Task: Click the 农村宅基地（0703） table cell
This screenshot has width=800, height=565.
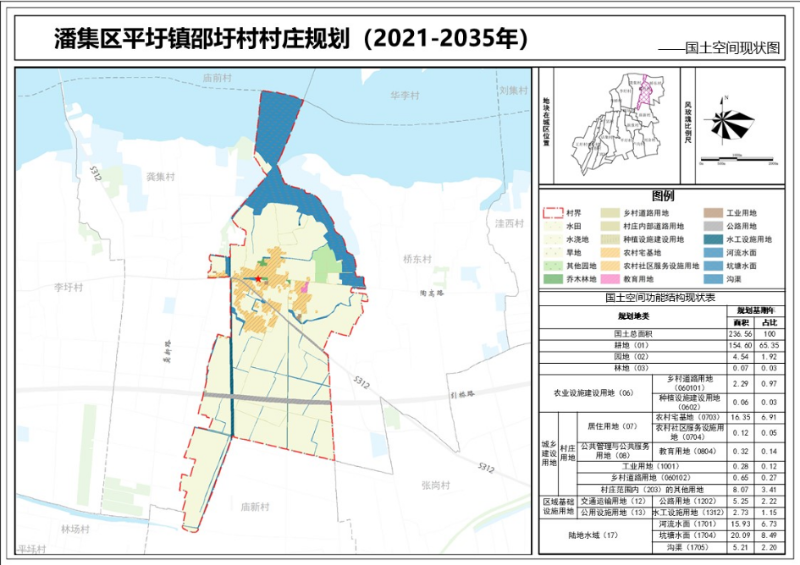Action: [688, 417]
